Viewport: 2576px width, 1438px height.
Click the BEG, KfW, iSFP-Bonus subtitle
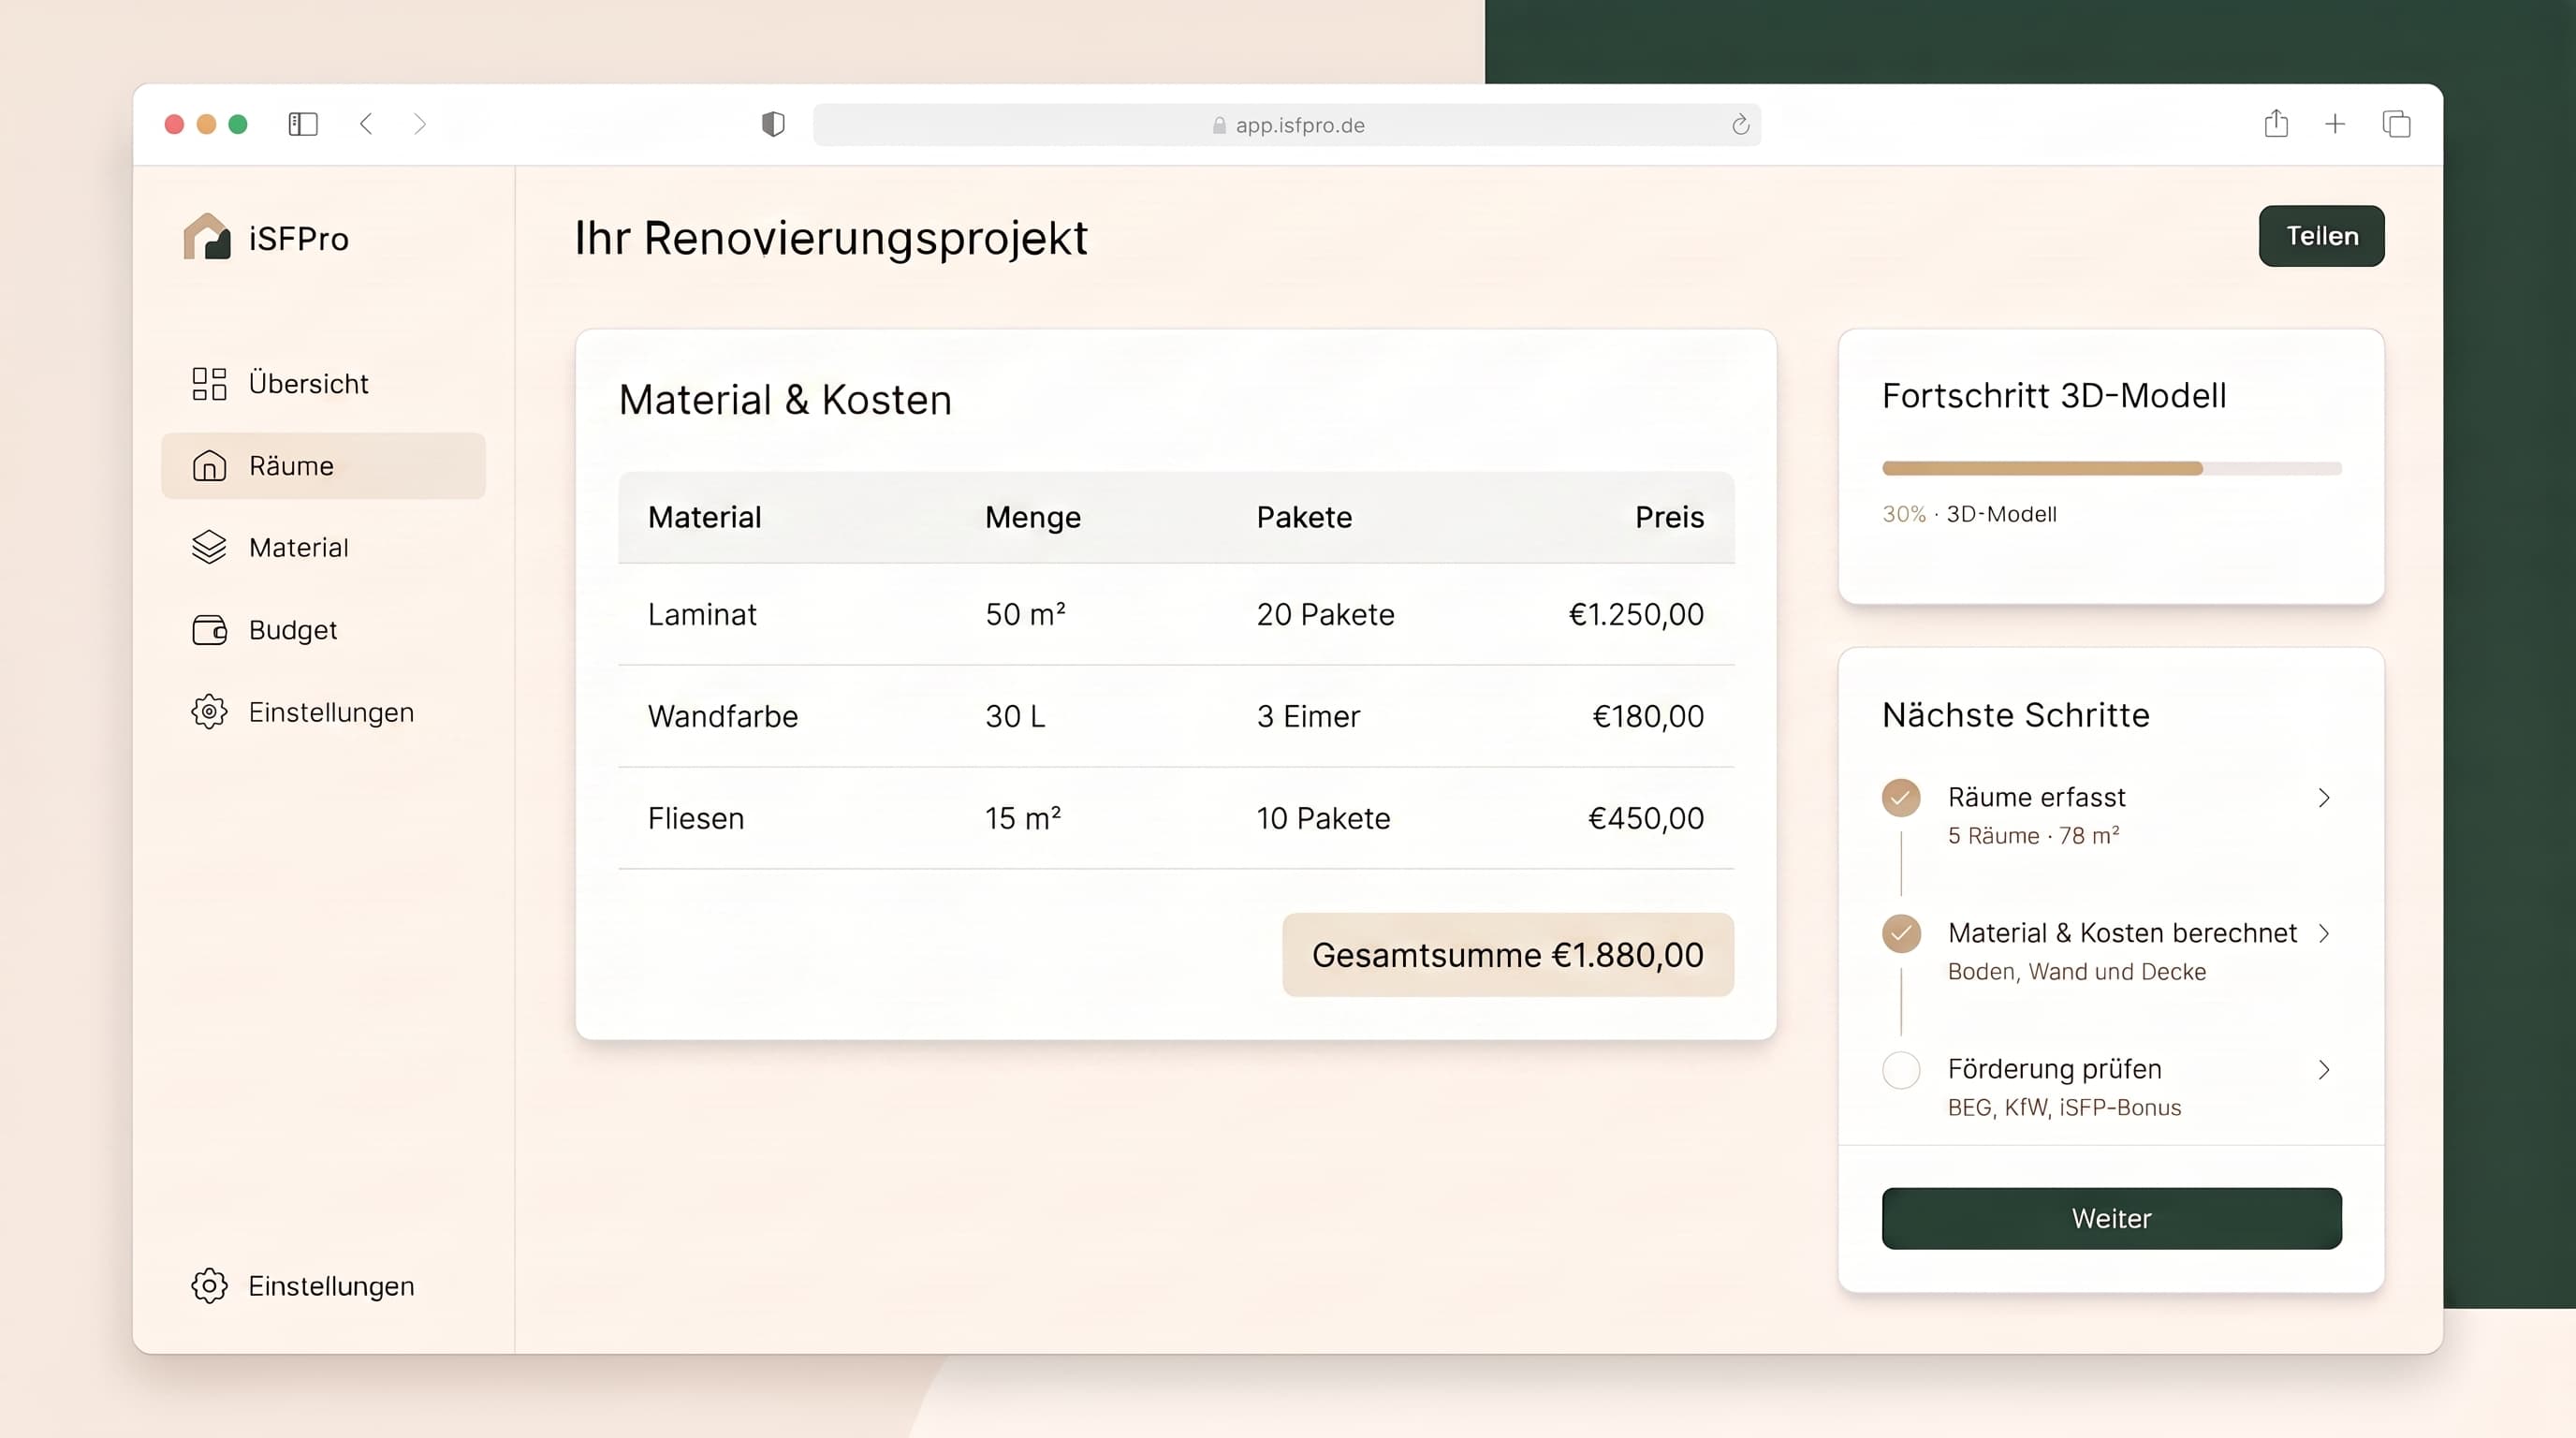coord(2064,1107)
